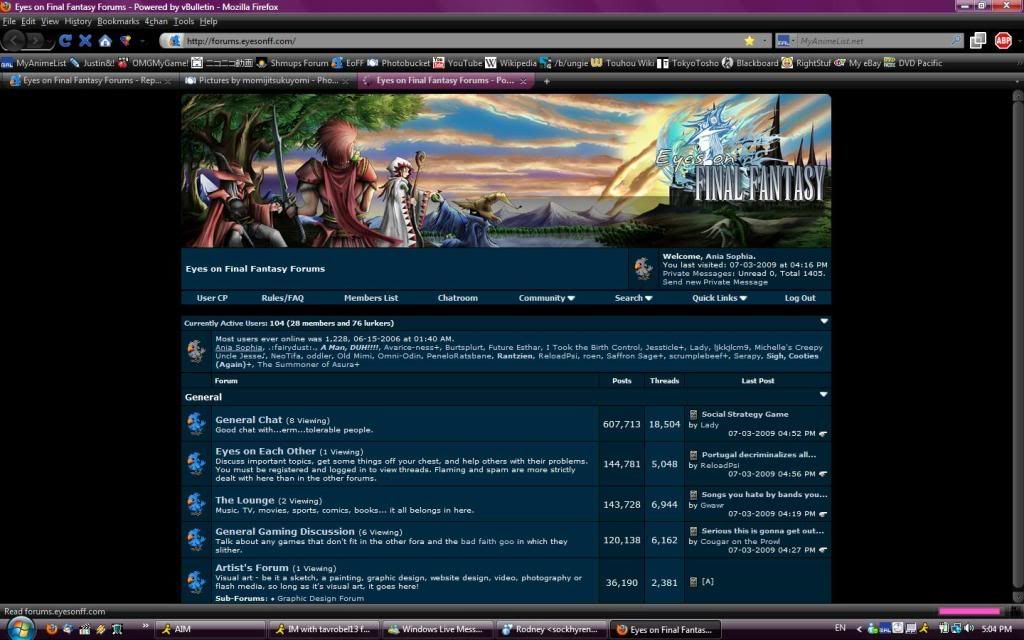Go to last post of Serious this is gonna thread

pyautogui.click(x=823, y=550)
